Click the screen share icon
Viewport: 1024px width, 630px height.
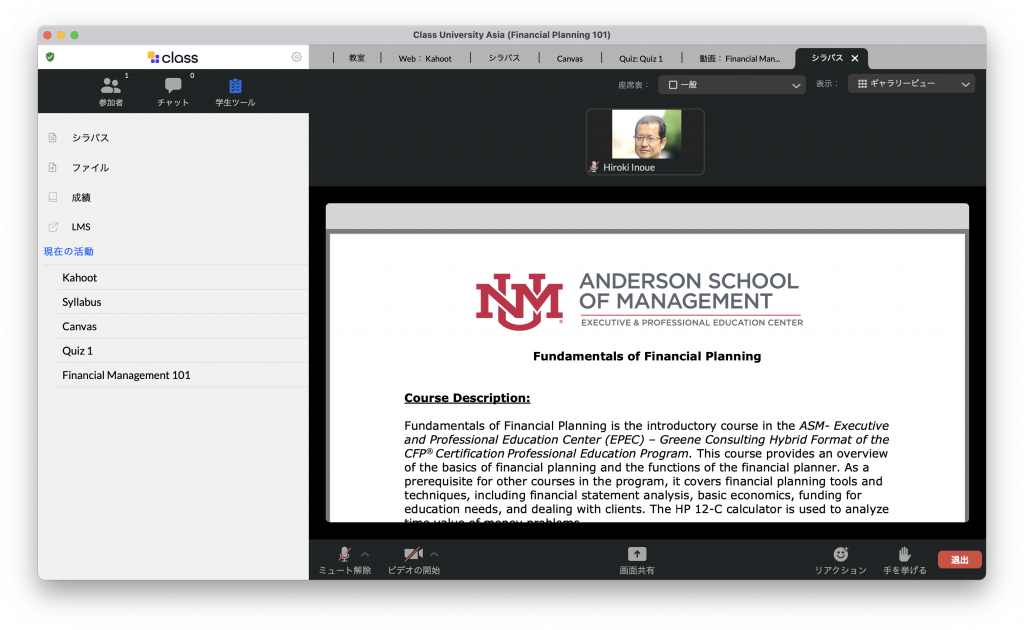pyautogui.click(x=637, y=554)
